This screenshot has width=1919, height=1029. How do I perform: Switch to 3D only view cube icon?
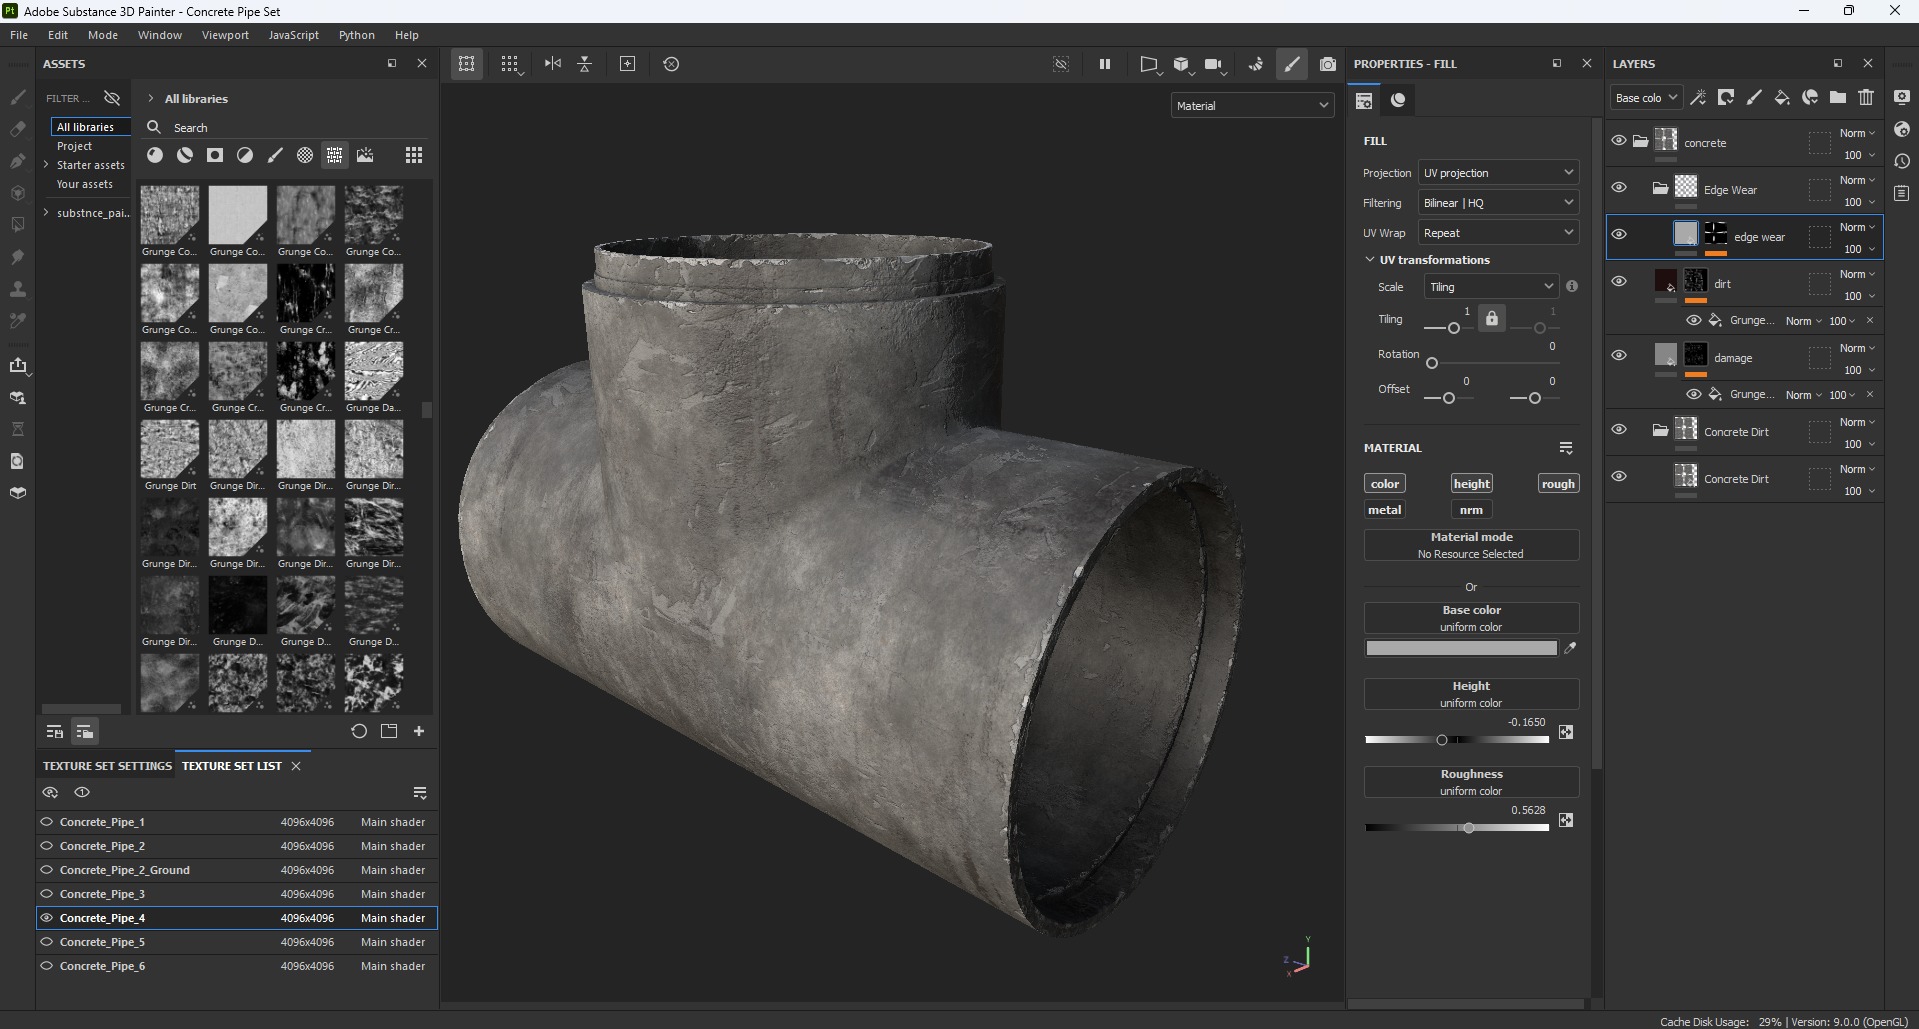[x=1182, y=64]
